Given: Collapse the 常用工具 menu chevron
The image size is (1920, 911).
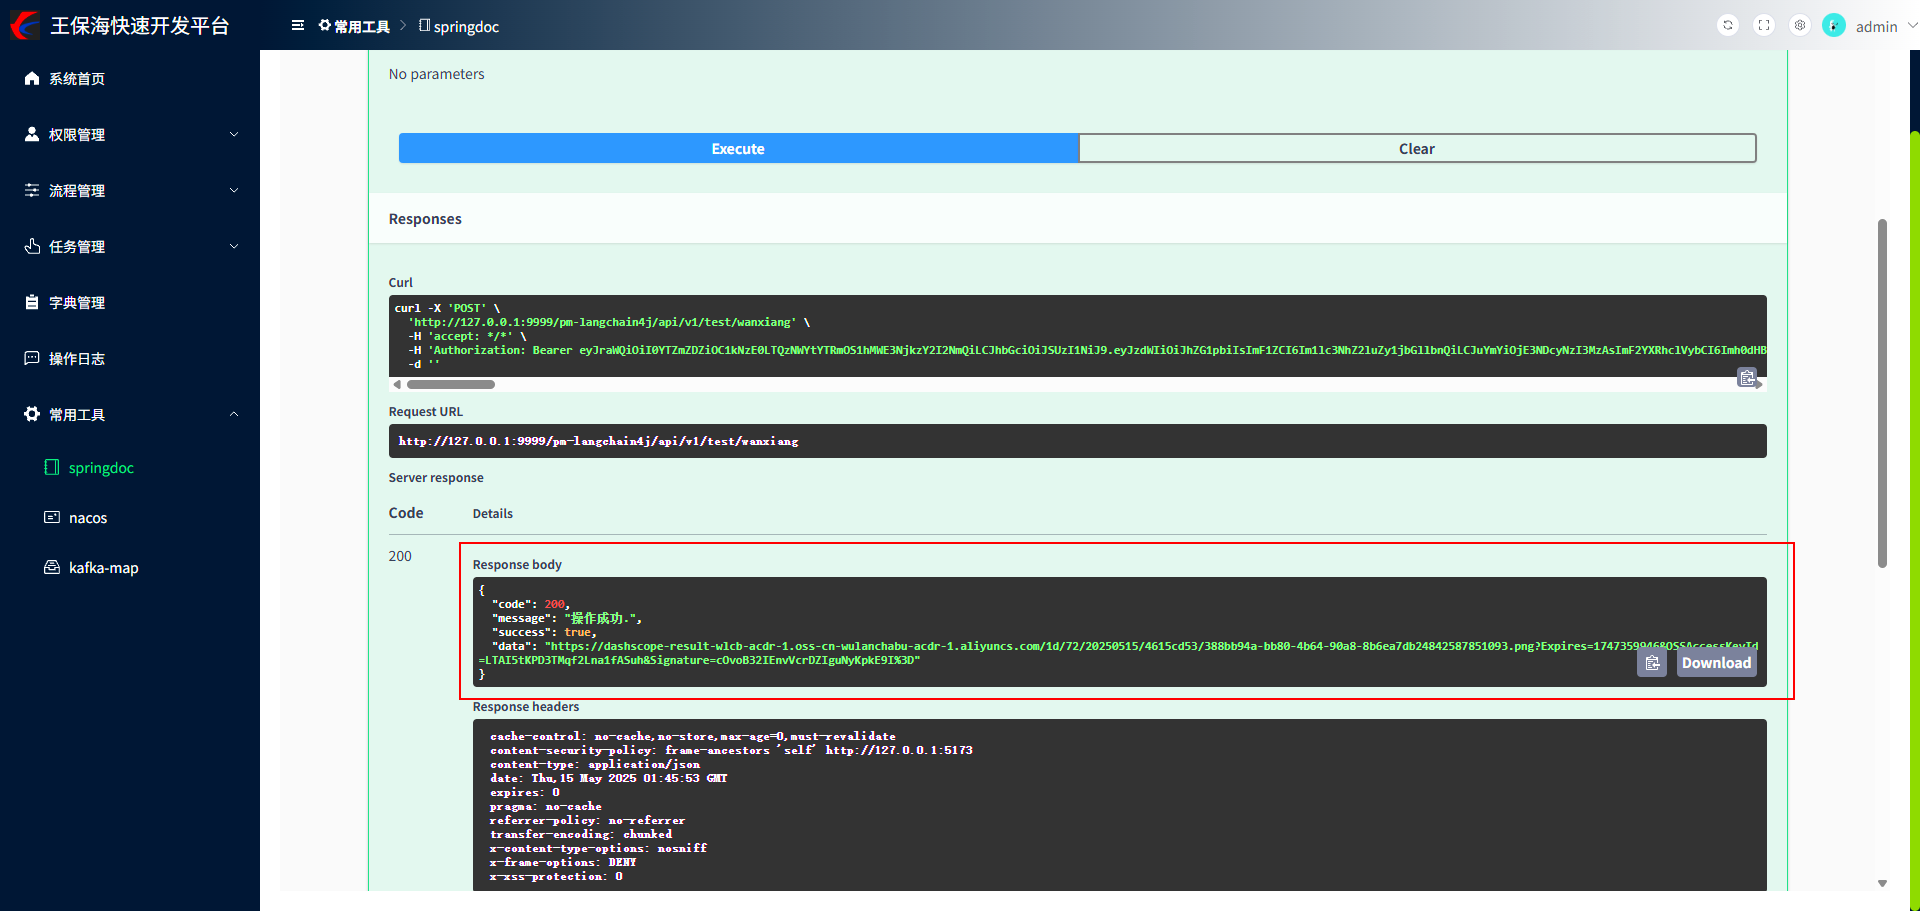Looking at the screenshot, I should click(234, 414).
